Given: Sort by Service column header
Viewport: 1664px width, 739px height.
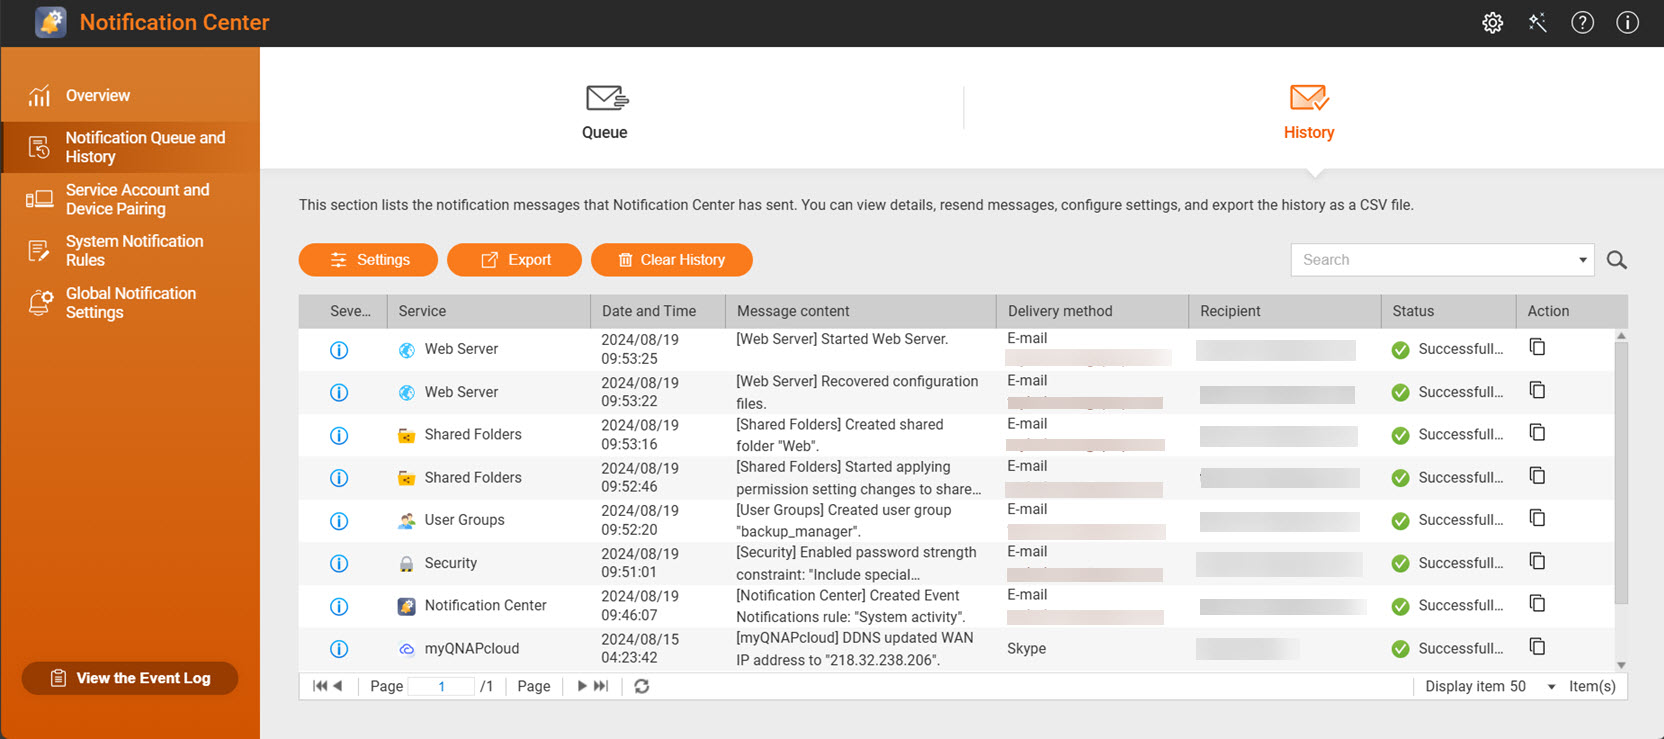Looking at the screenshot, I should coord(488,311).
